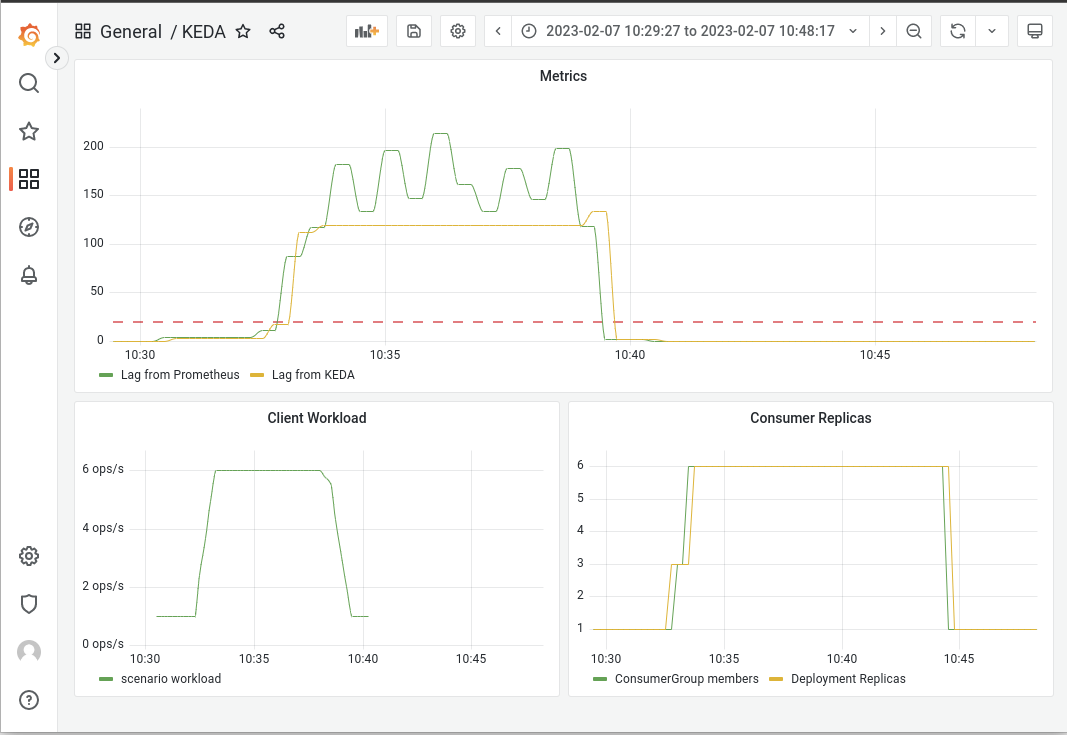Viewport: 1067px width, 735px height.
Task: Click the 200 y-axis label in Metrics
Action: pyautogui.click(x=93, y=146)
